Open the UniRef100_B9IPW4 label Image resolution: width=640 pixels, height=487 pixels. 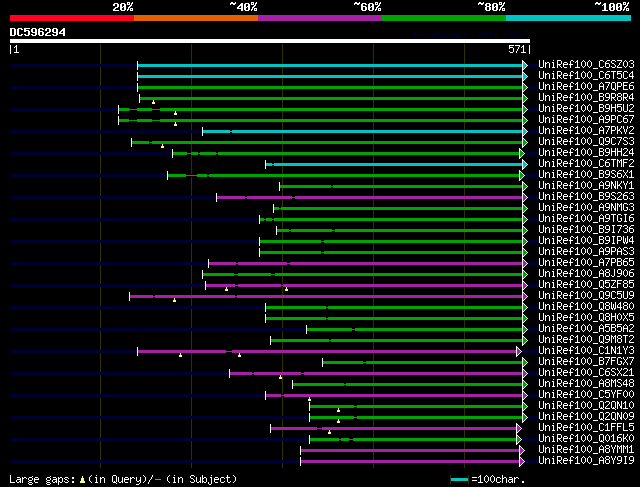point(586,240)
